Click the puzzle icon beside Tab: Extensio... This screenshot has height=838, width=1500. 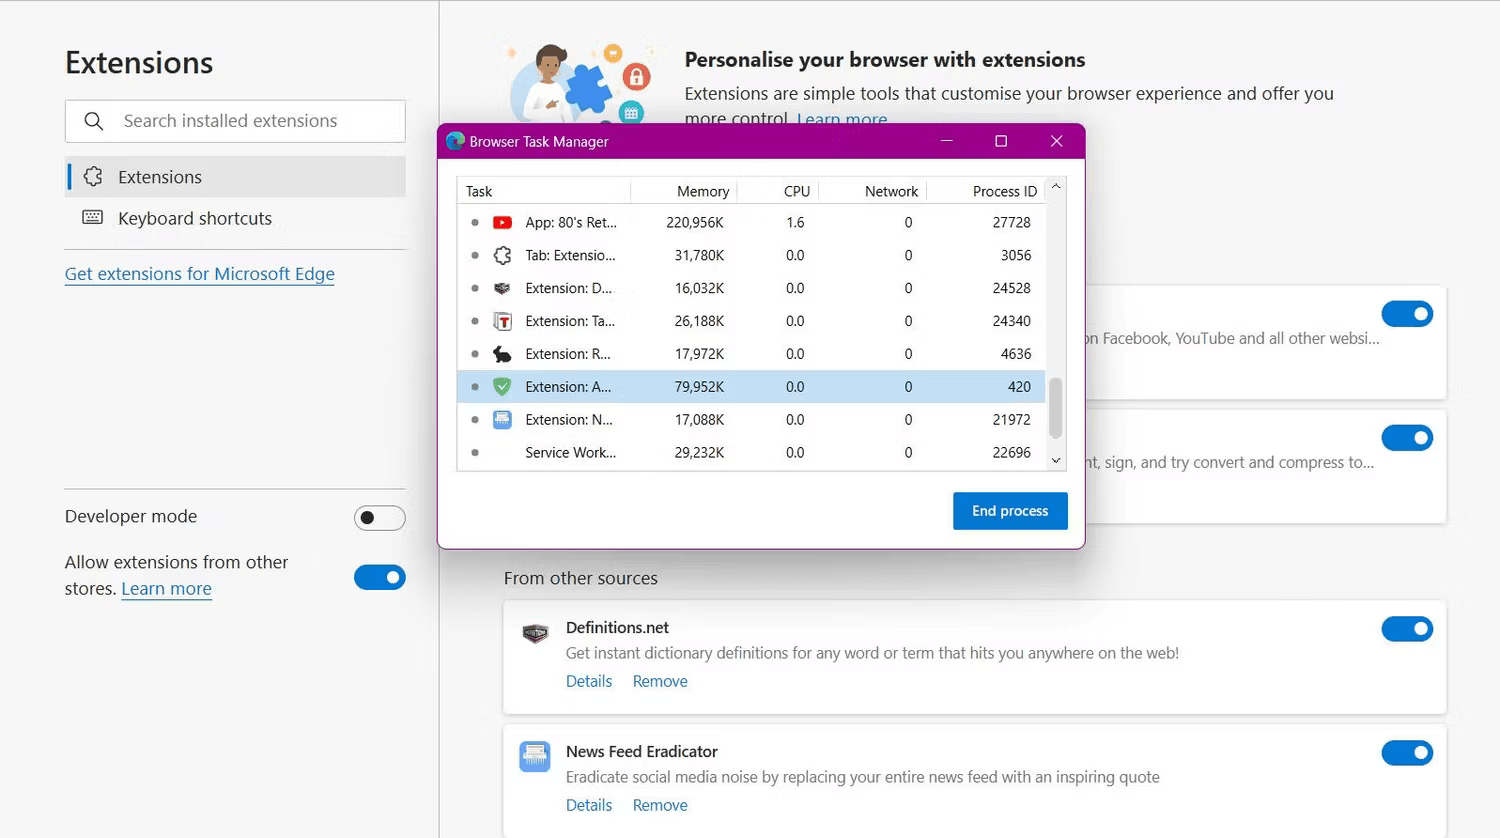tap(502, 255)
